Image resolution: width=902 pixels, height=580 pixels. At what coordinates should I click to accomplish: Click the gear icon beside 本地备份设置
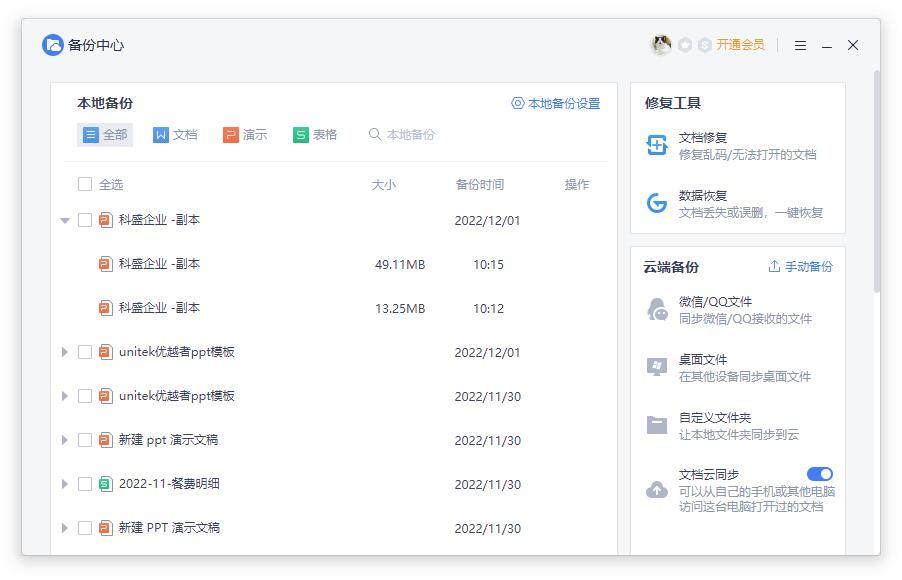click(x=518, y=103)
